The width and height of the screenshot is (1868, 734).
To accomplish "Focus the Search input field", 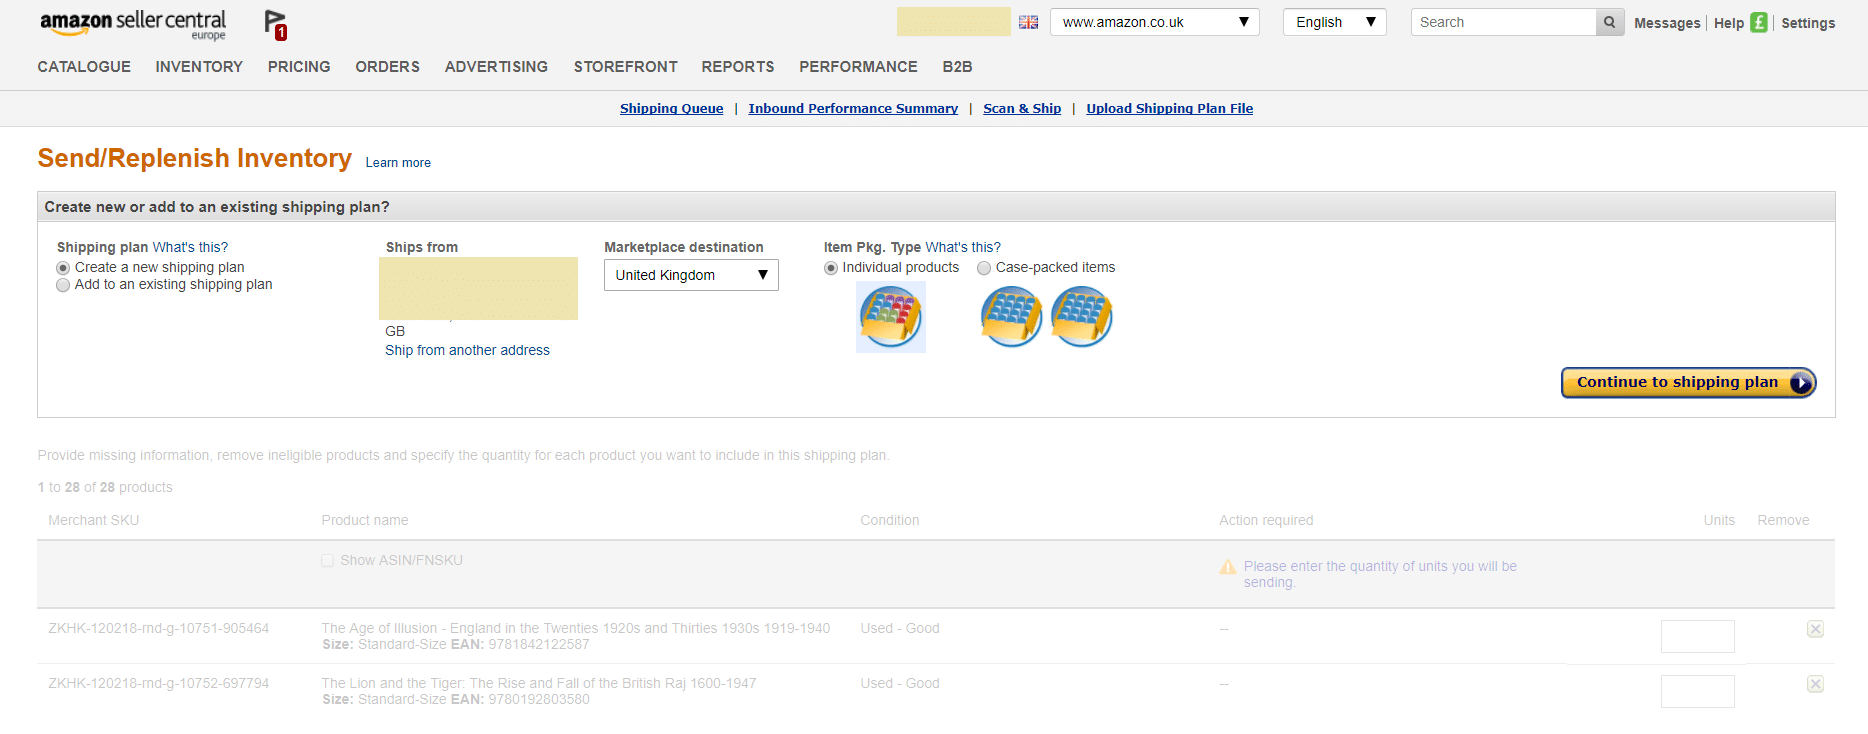I will (1503, 22).
